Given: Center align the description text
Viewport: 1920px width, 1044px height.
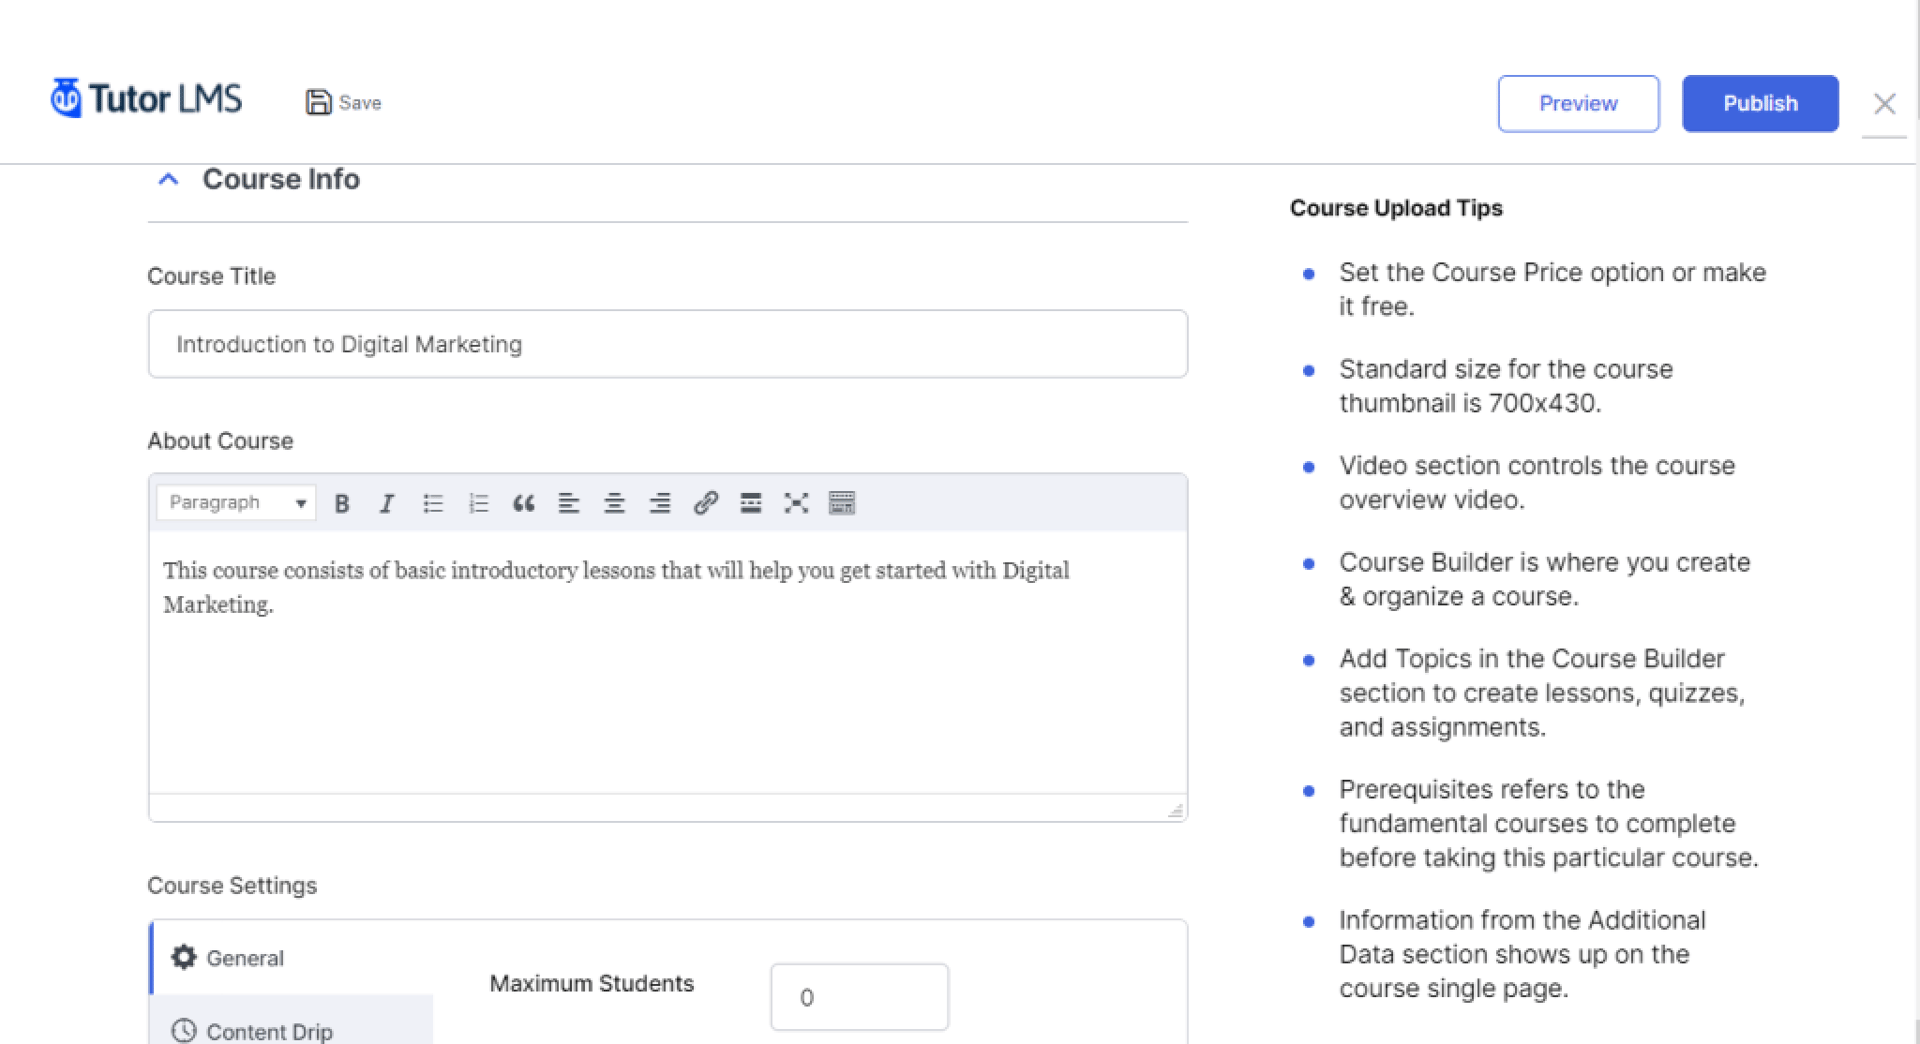Looking at the screenshot, I should coord(614,503).
